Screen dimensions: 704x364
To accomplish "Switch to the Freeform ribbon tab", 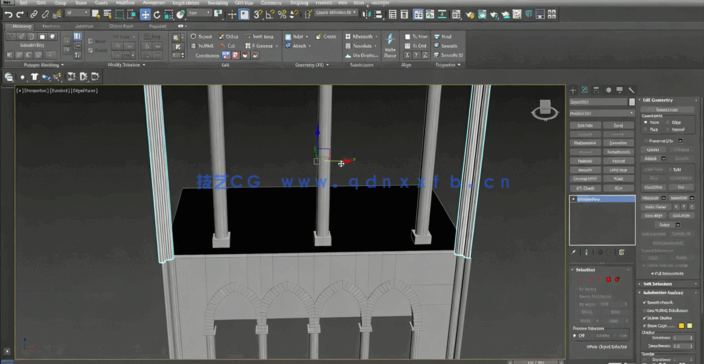I will pos(51,26).
